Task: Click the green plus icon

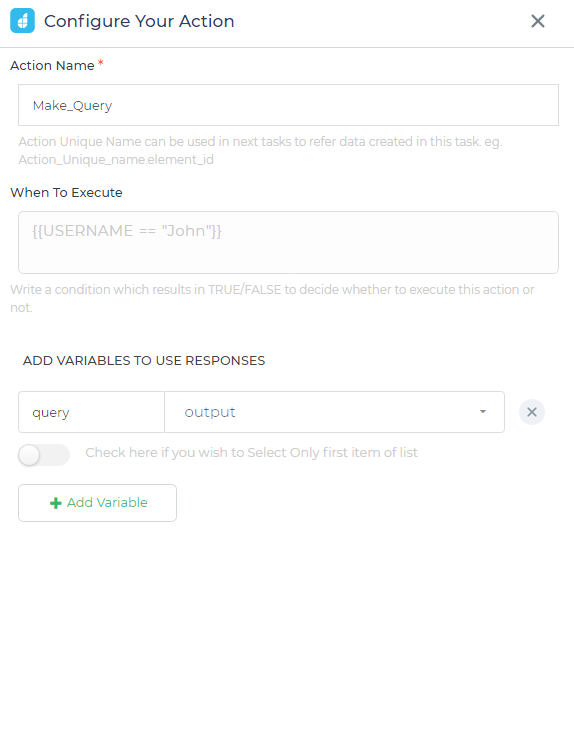Action: click(x=55, y=503)
